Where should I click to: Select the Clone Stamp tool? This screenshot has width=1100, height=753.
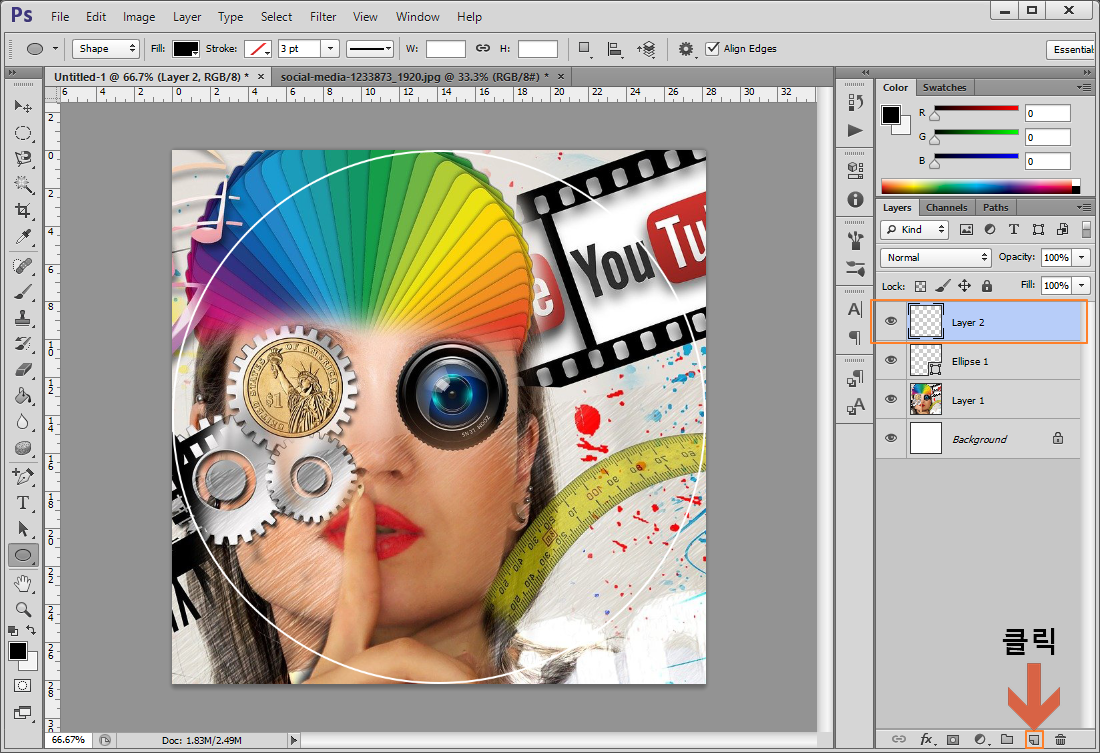[23, 318]
